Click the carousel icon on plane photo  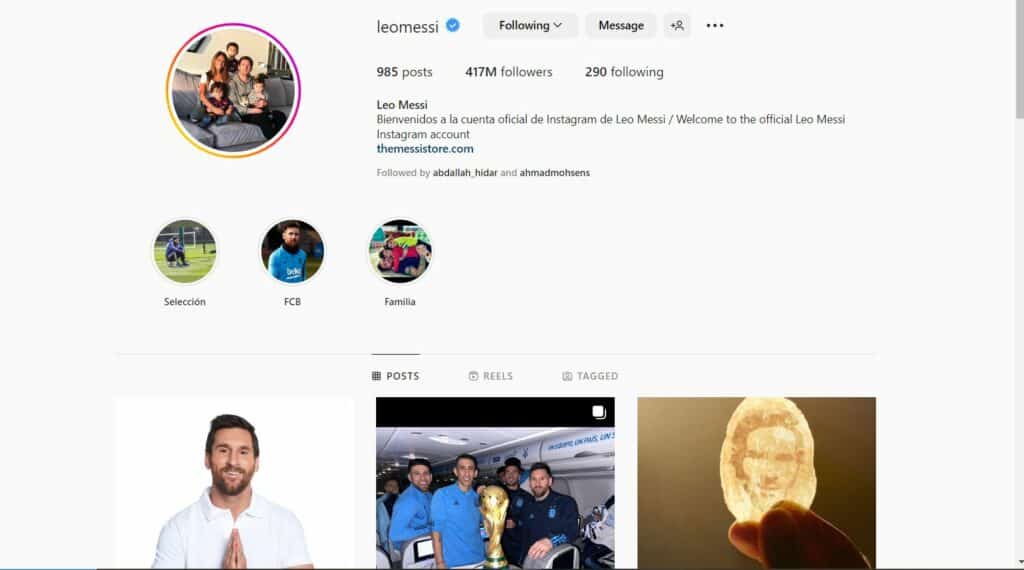click(x=599, y=412)
